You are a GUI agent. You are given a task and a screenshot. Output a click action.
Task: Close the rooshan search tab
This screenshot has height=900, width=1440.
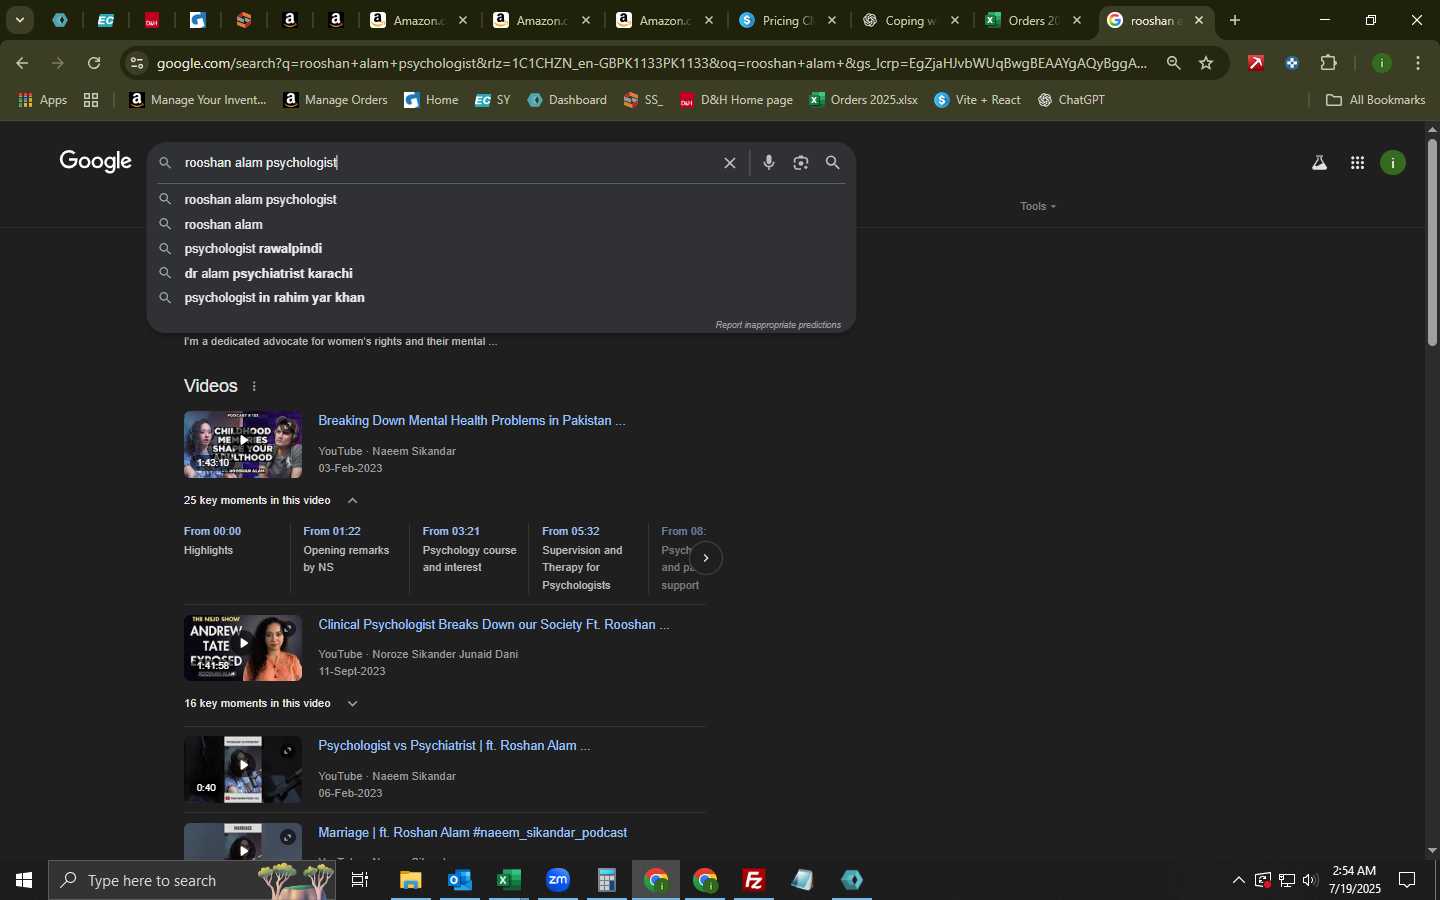tap(1199, 20)
